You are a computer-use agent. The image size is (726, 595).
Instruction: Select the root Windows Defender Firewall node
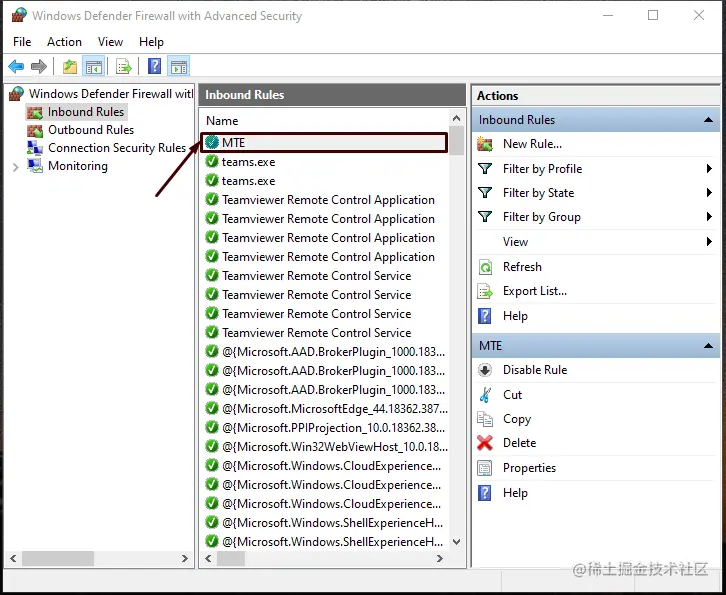tap(111, 94)
